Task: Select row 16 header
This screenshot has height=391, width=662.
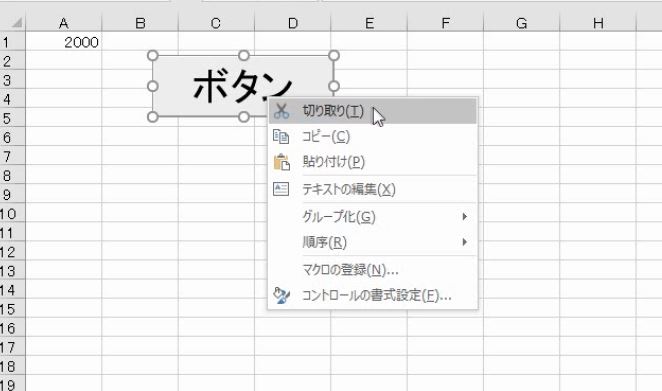Action: (x=13, y=328)
